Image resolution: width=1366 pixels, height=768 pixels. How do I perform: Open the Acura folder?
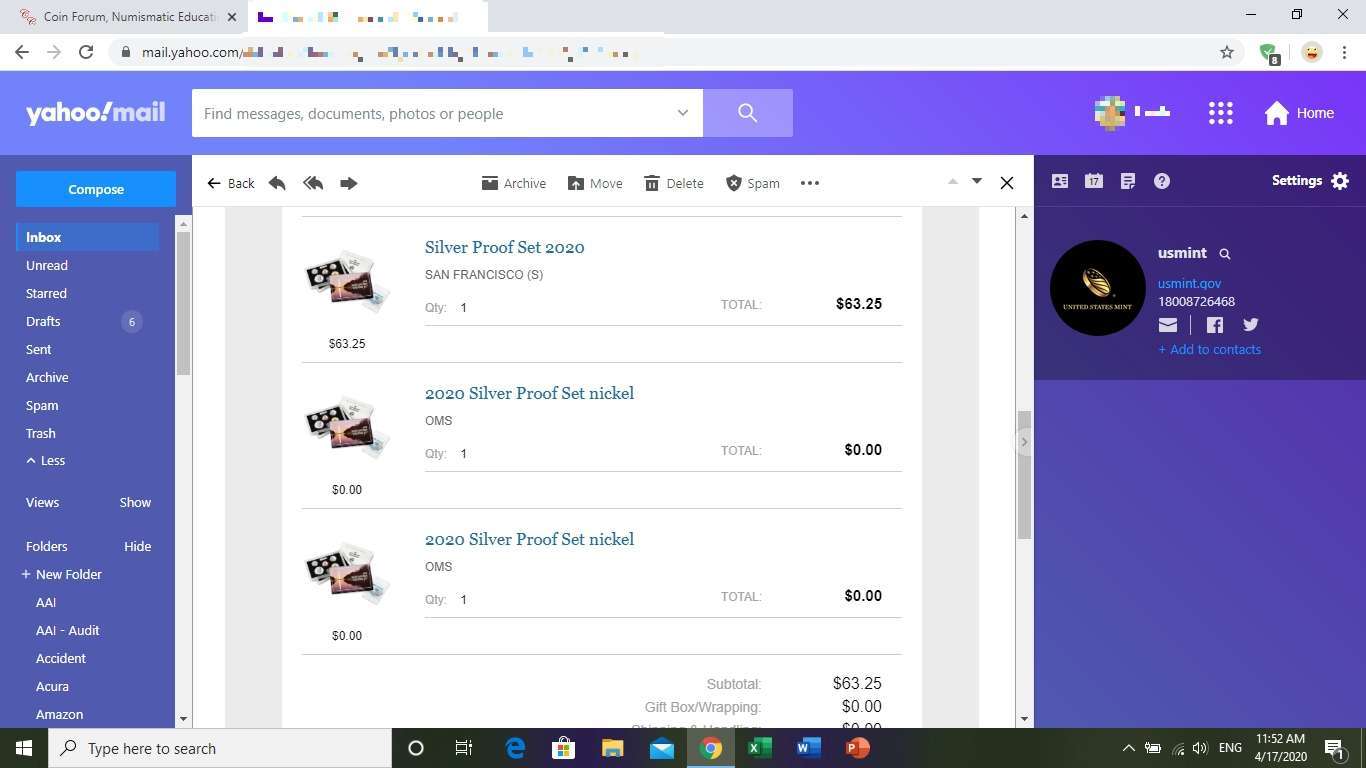(x=52, y=686)
